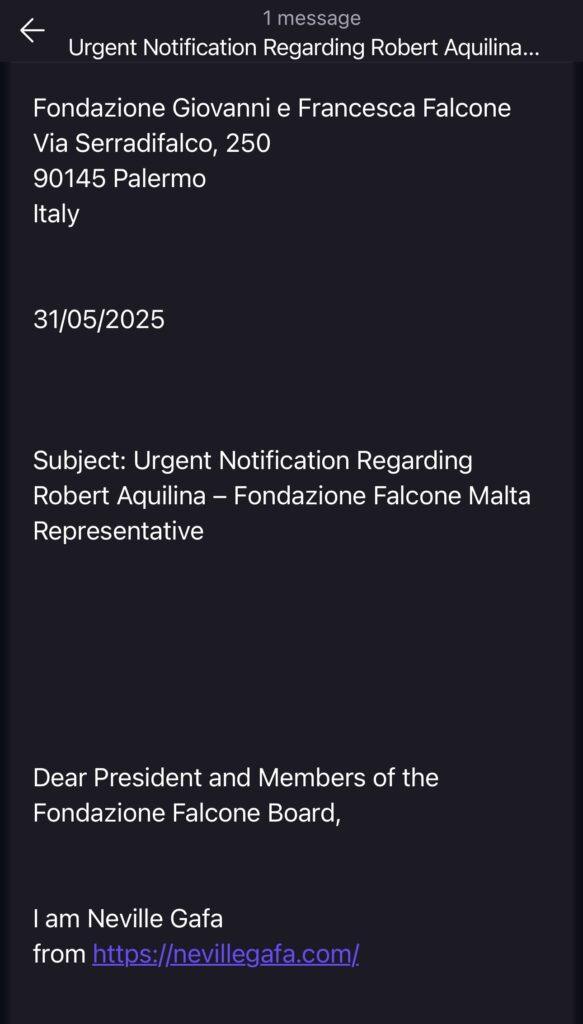Tap the "Via Serradifalco, 250" address line
Viewport: 583px width, 1024px height.
(x=151, y=143)
